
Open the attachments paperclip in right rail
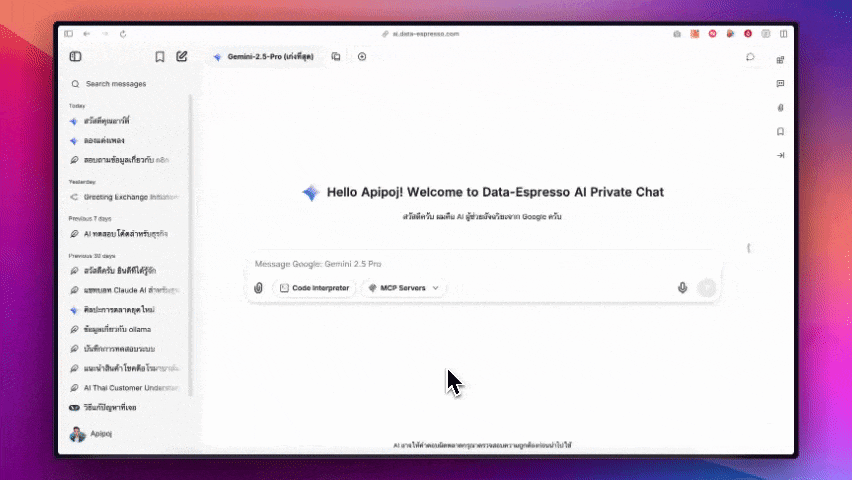(780, 108)
